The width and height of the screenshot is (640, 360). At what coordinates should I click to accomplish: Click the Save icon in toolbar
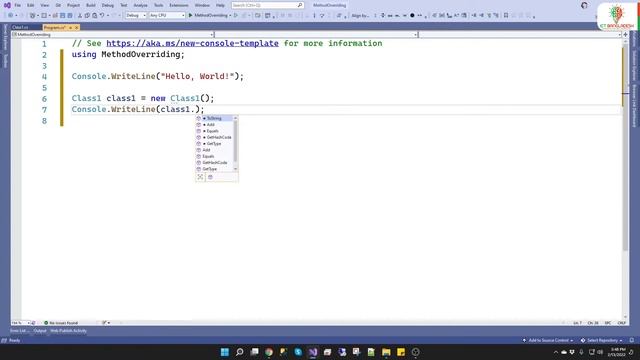coord(62,15)
